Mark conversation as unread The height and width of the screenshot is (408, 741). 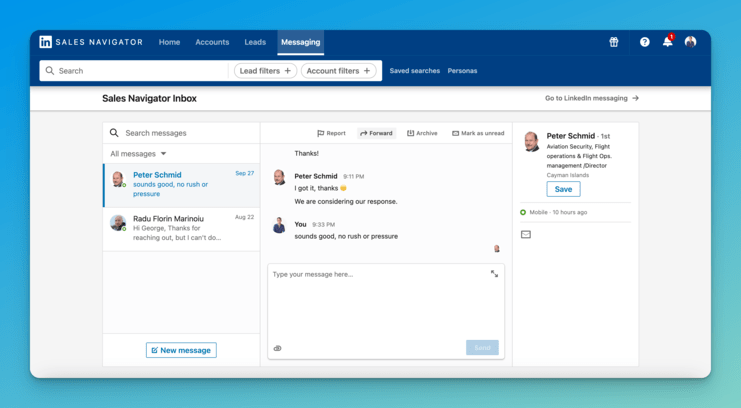(478, 133)
